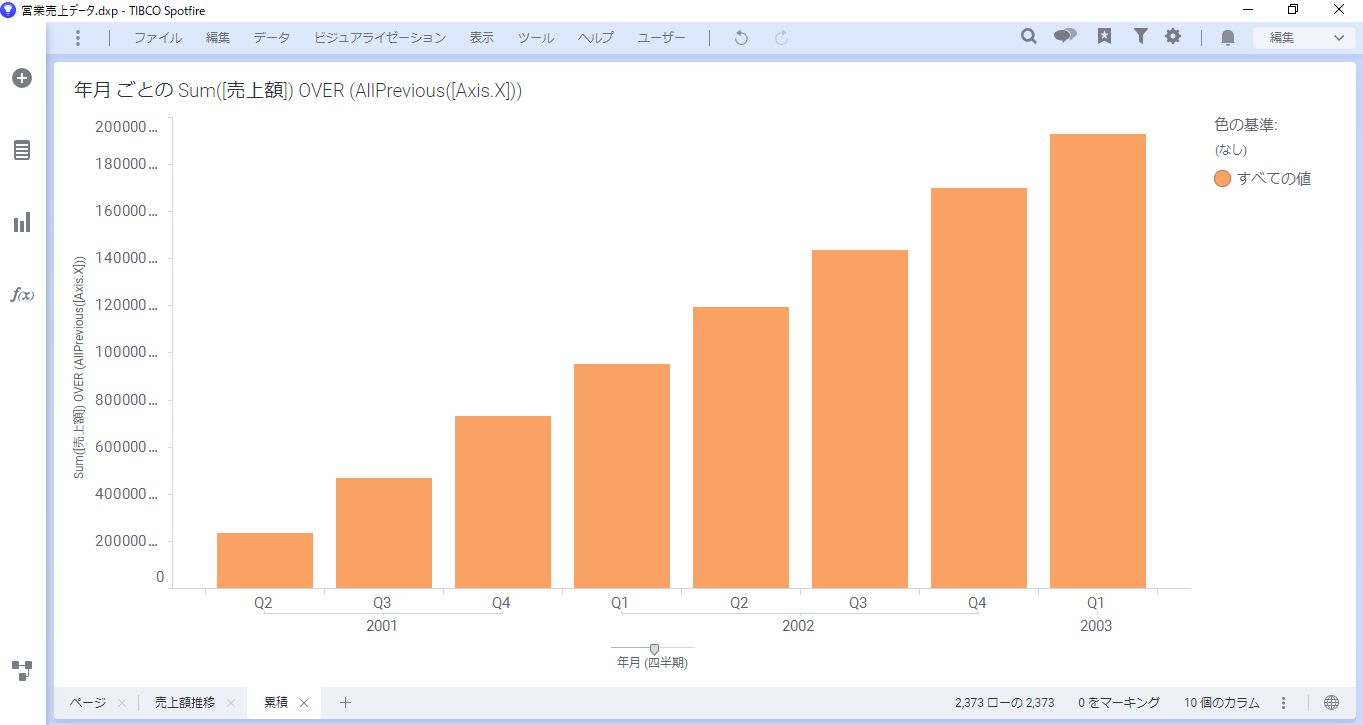1363x725 pixels.
Task: Open the data canvas icon
Action: click(x=22, y=670)
